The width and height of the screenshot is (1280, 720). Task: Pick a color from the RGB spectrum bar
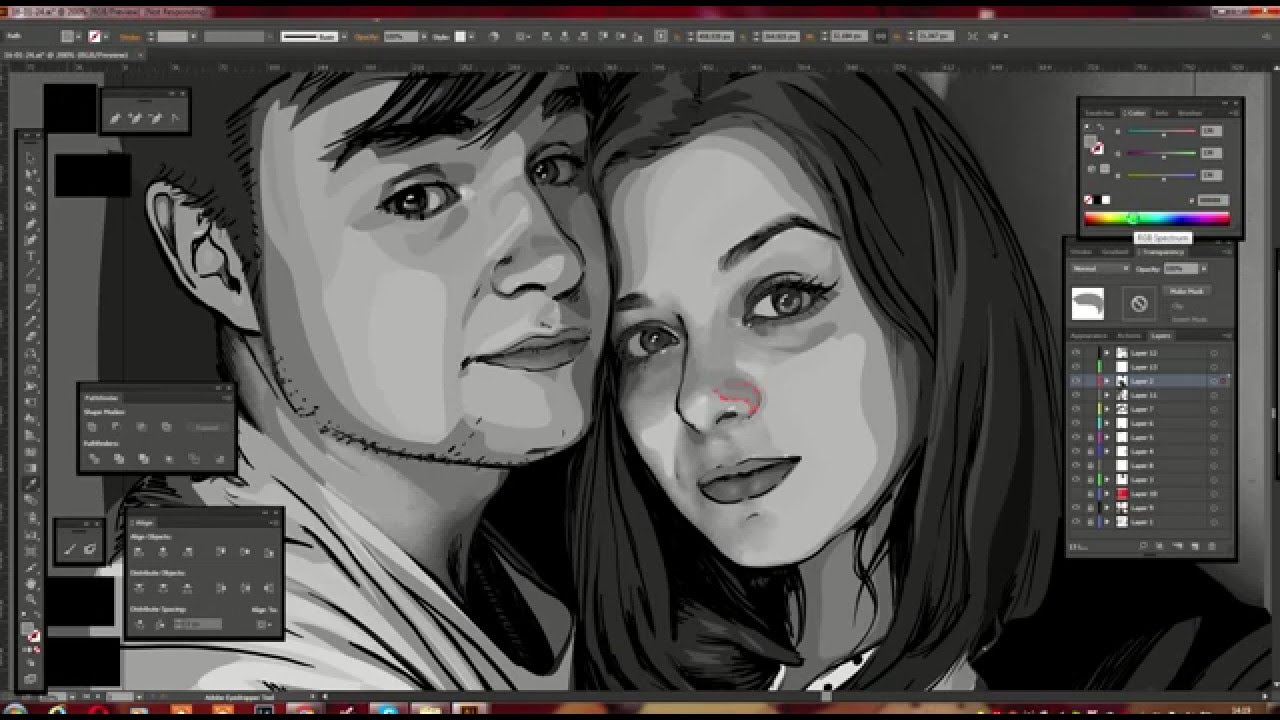1157,219
